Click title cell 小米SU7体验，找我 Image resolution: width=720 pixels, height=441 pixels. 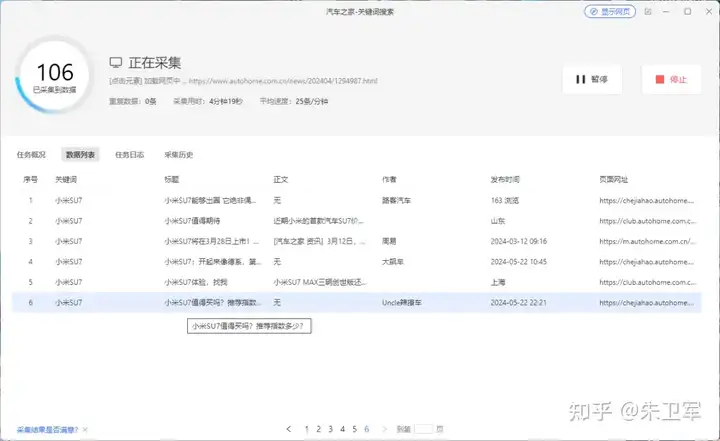[x=196, y=282]
